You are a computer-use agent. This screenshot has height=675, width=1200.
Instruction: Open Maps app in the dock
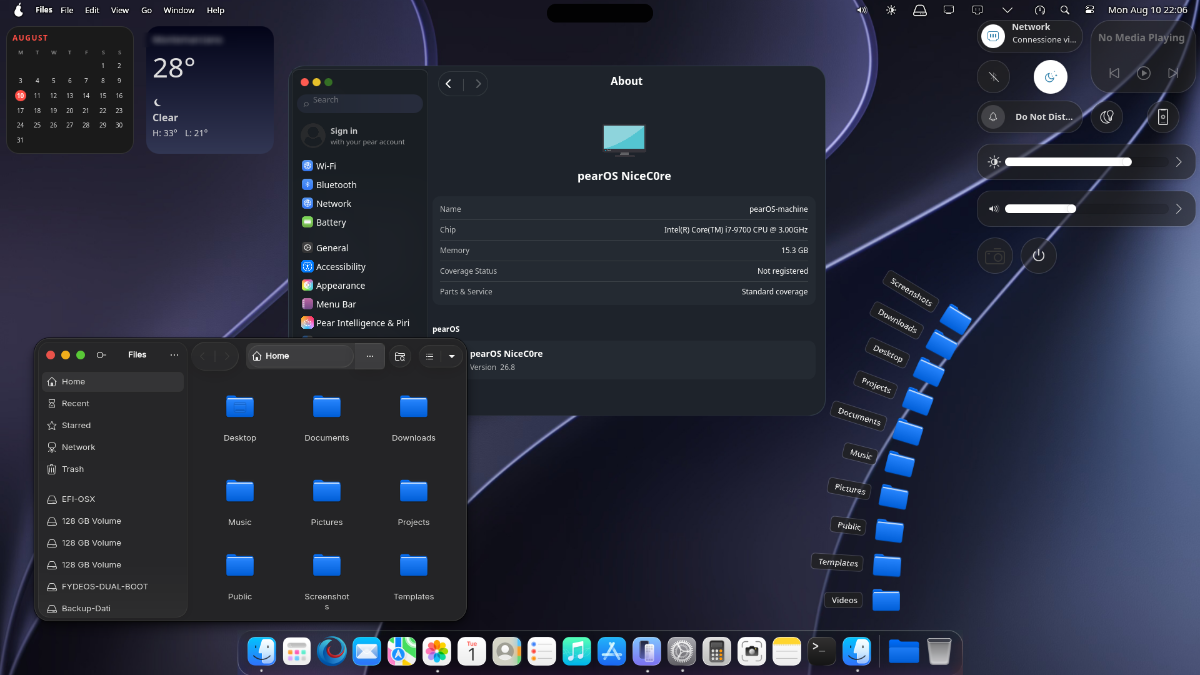click(402, 651)
